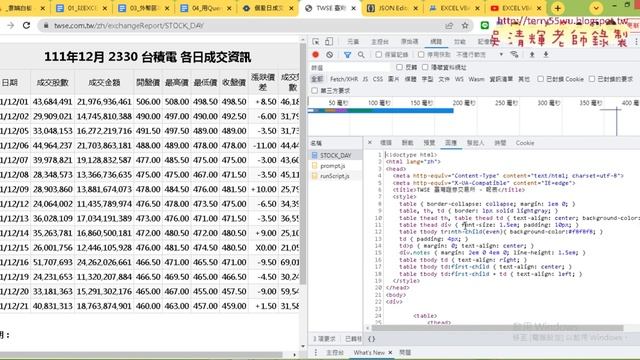Click the 成交金額 column header
This screenshot has height=360, width=640.
(x=104, y=82)
